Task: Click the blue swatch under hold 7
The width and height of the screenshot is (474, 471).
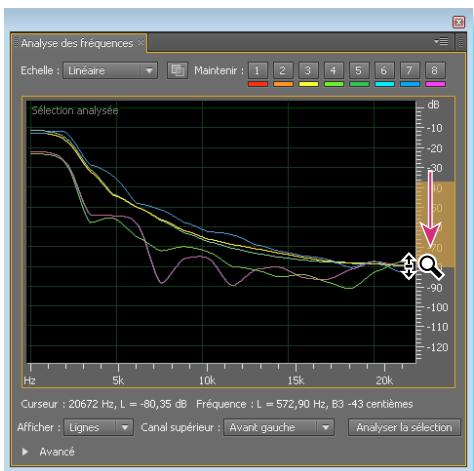Action: [410, 84]
